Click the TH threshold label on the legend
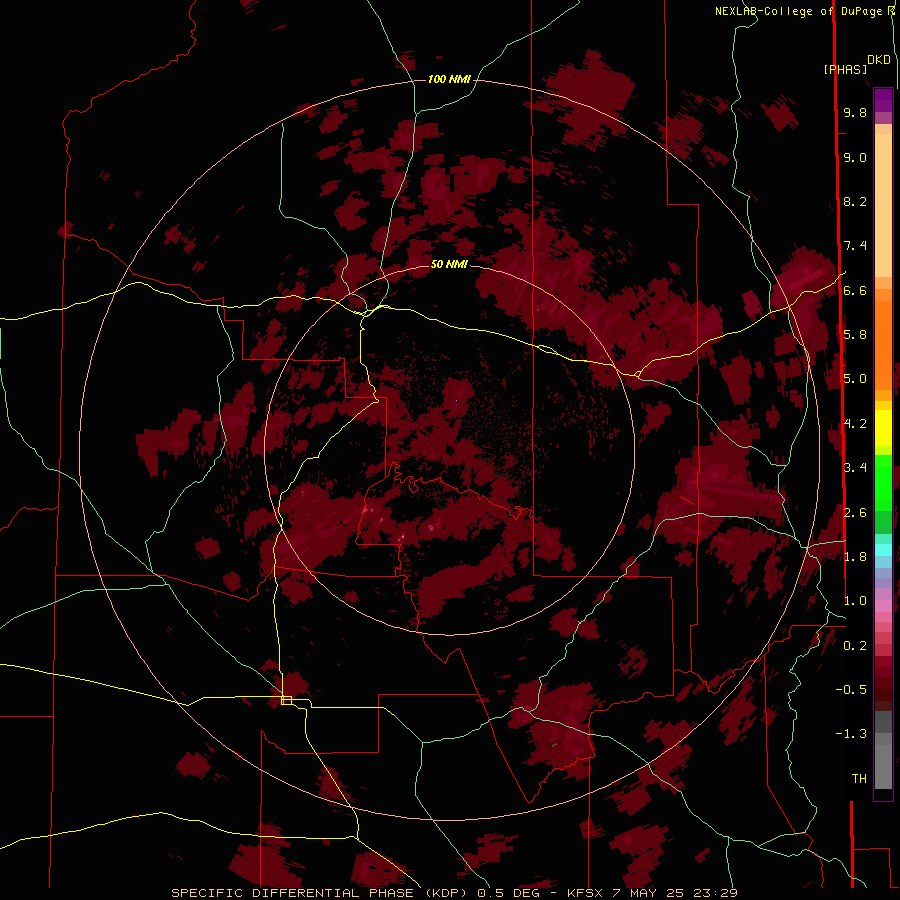This screenshot has width=900, height=900. pyautogui.click(x=859, y=779)
